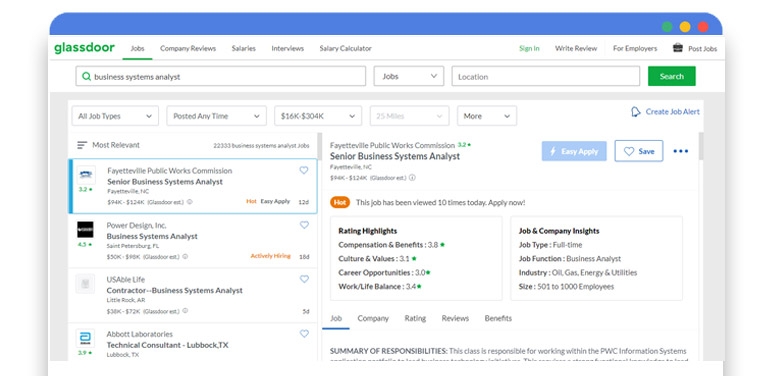Open the $16K-$304K salary range dropdown
The width and height of the screenshot is (762, 376).
coord(318,116)
